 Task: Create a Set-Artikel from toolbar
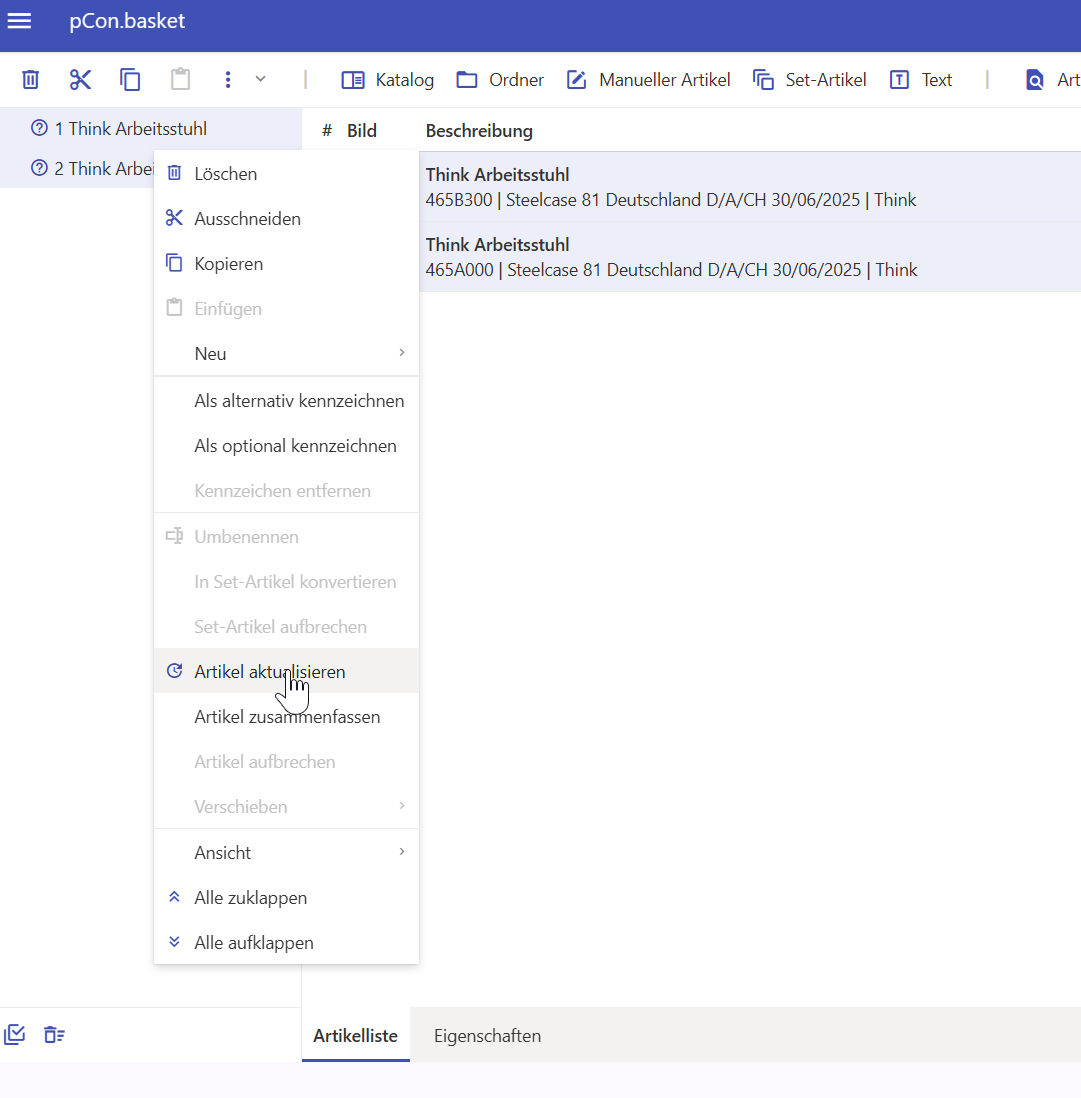809,80
